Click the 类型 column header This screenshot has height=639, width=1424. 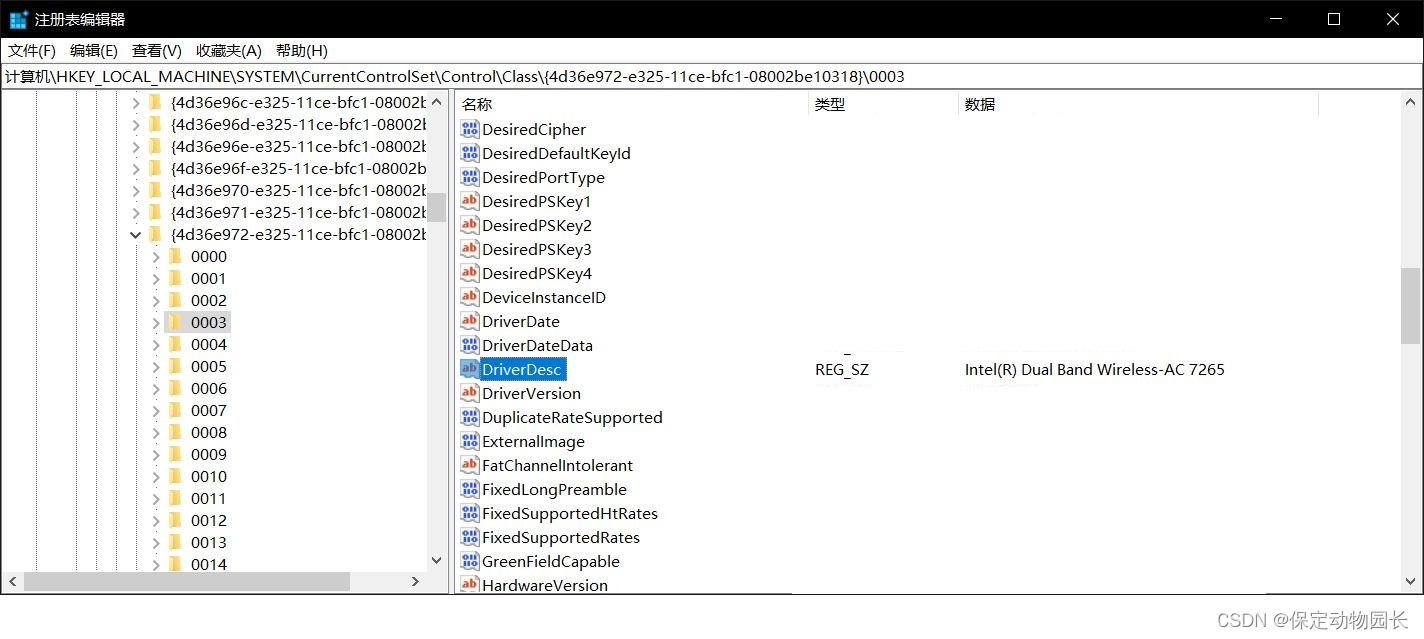tap(883, 104)
